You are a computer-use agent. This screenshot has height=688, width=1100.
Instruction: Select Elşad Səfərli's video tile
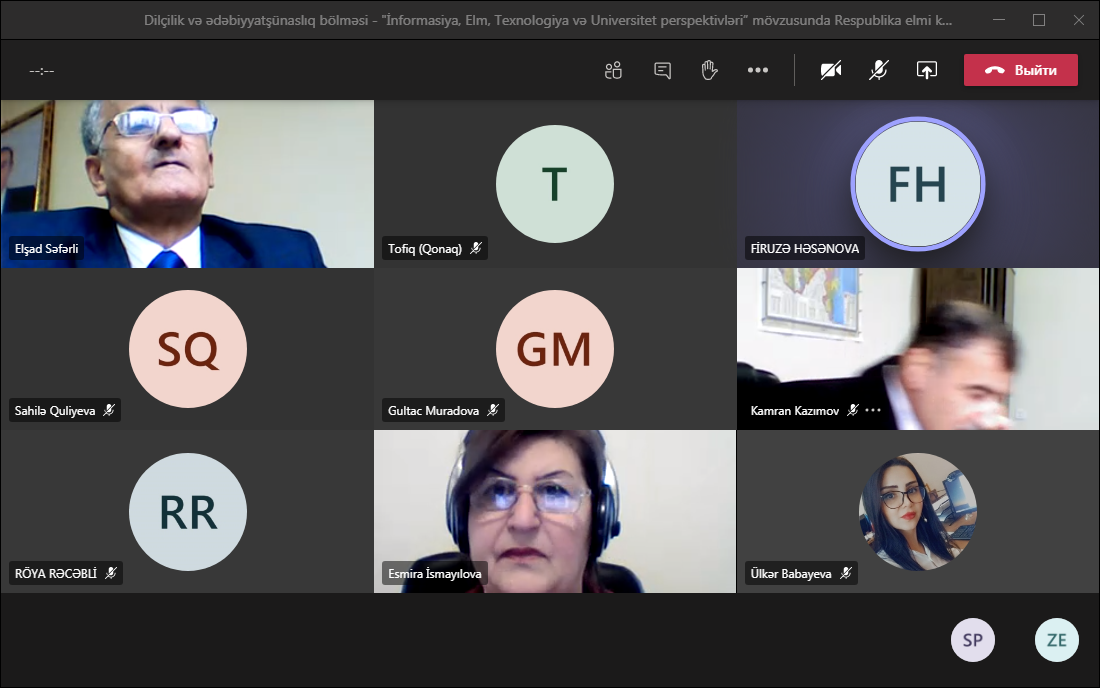coord(187,184)
